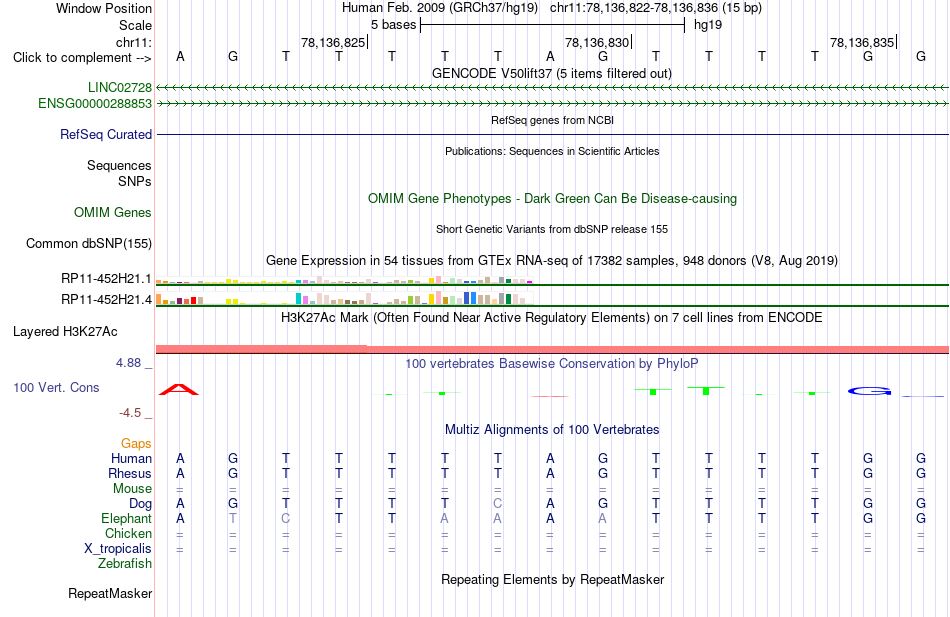Click the ENSG00000288853 right-arrow gene line
This screenshot has height=617, width=950.
point(552,104)
